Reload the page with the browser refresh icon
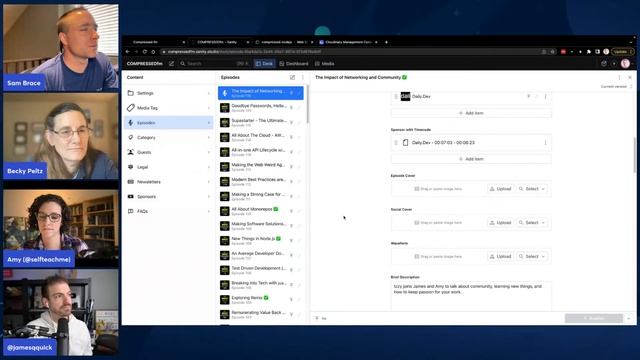Image resolution: width=640 pixels, height=360 pixels. point(144,52)
